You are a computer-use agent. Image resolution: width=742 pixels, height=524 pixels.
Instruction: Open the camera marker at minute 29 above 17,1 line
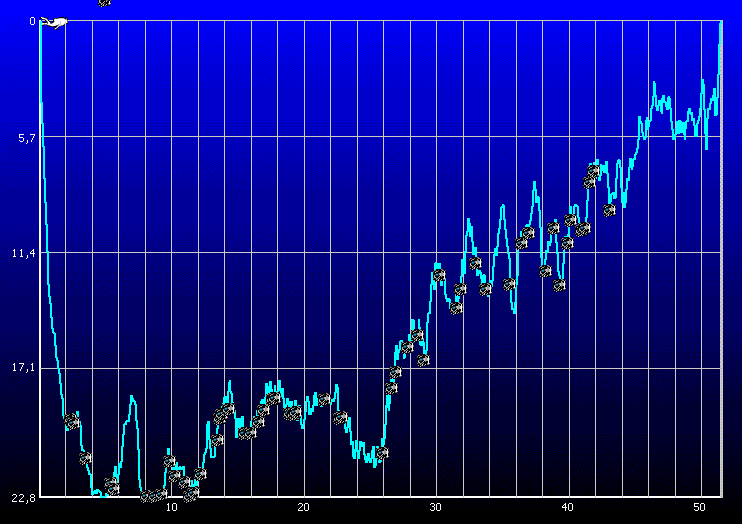click(x=424, y=360)
